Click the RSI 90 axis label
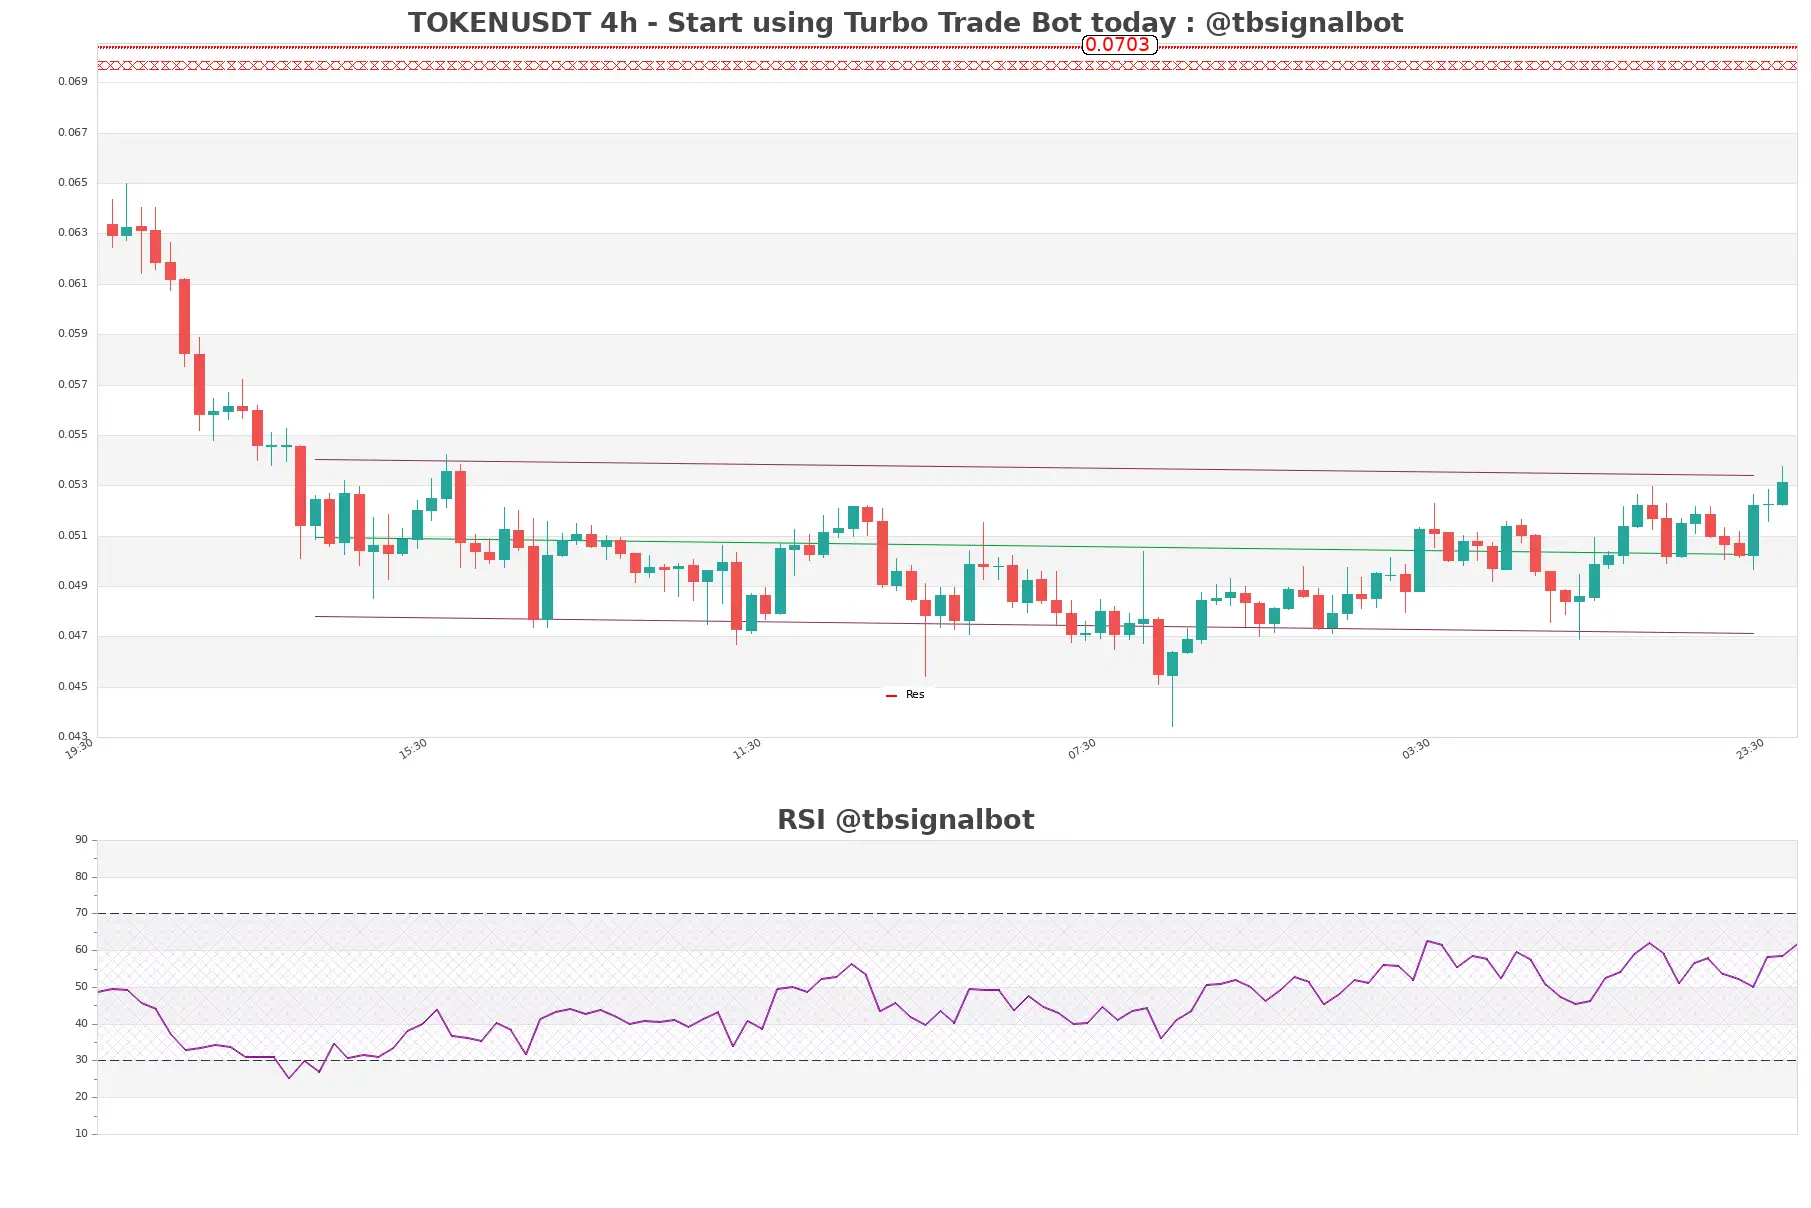Viewport: 1811px width, 1208px height. click(x=81, y=840)
